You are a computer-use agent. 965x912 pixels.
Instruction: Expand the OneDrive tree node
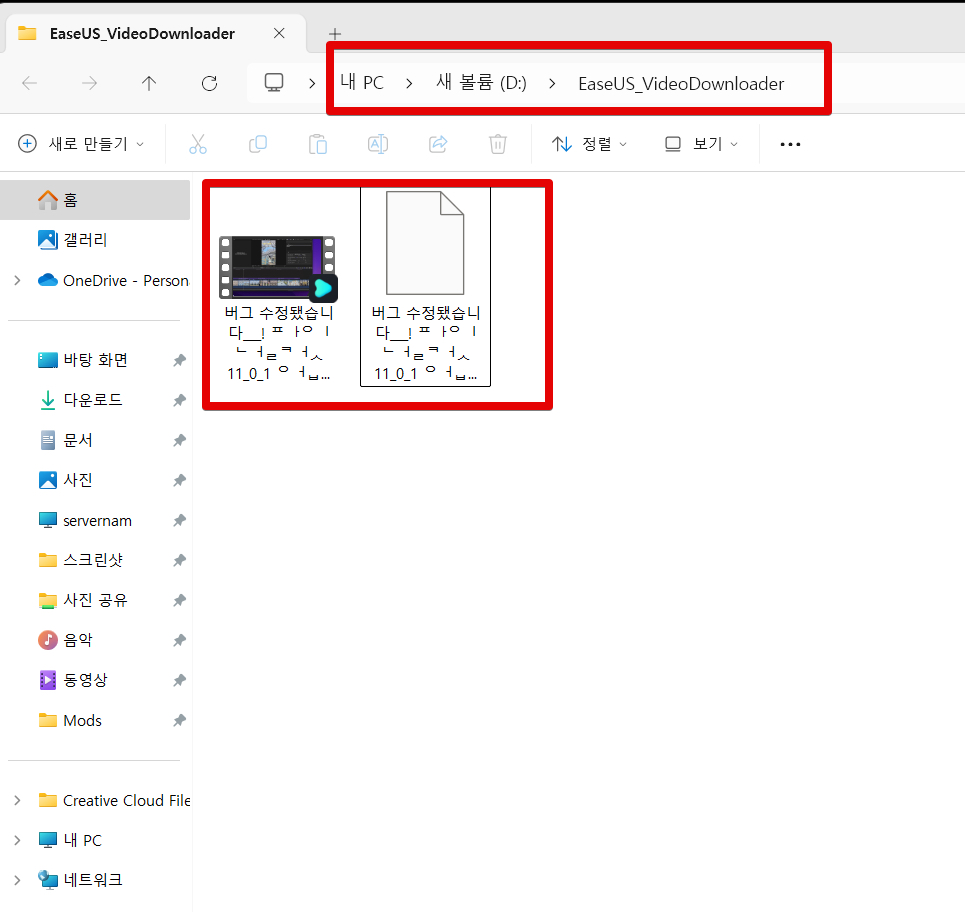[17, 281]
